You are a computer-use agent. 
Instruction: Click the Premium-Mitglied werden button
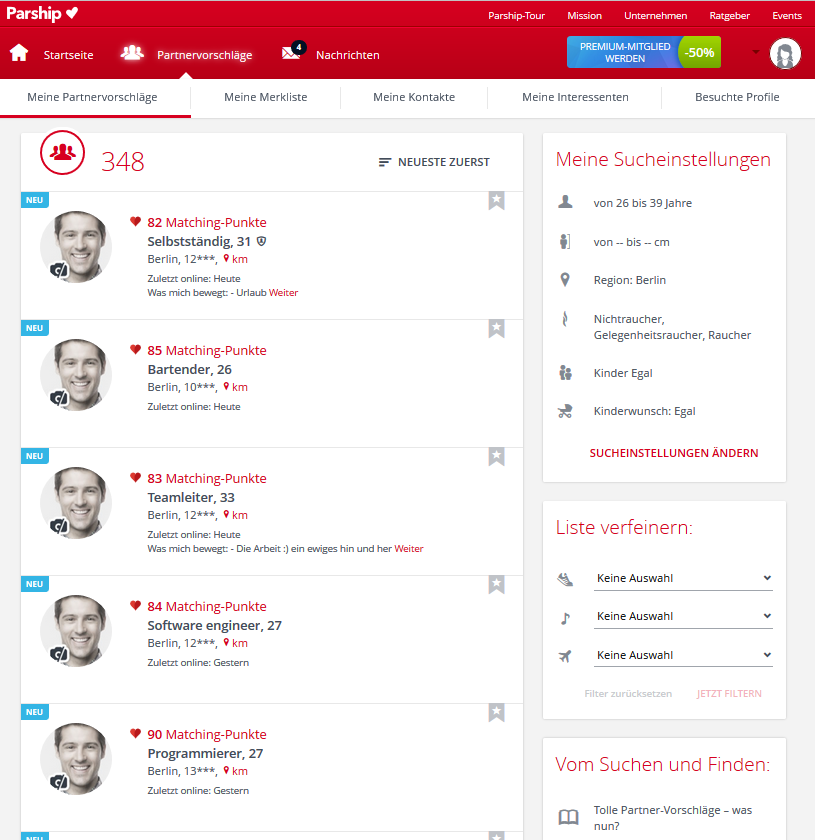coord(644,52)
